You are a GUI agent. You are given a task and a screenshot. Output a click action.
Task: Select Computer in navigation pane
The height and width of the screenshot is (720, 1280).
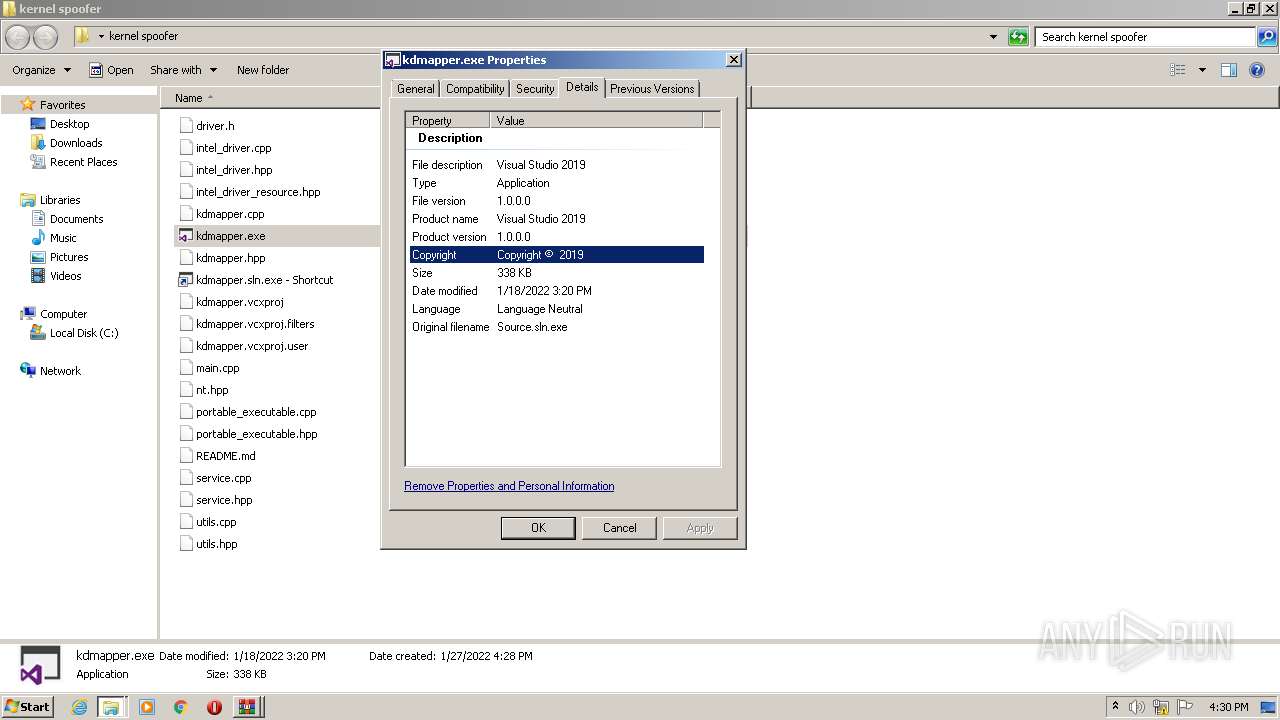pos(63,314)
